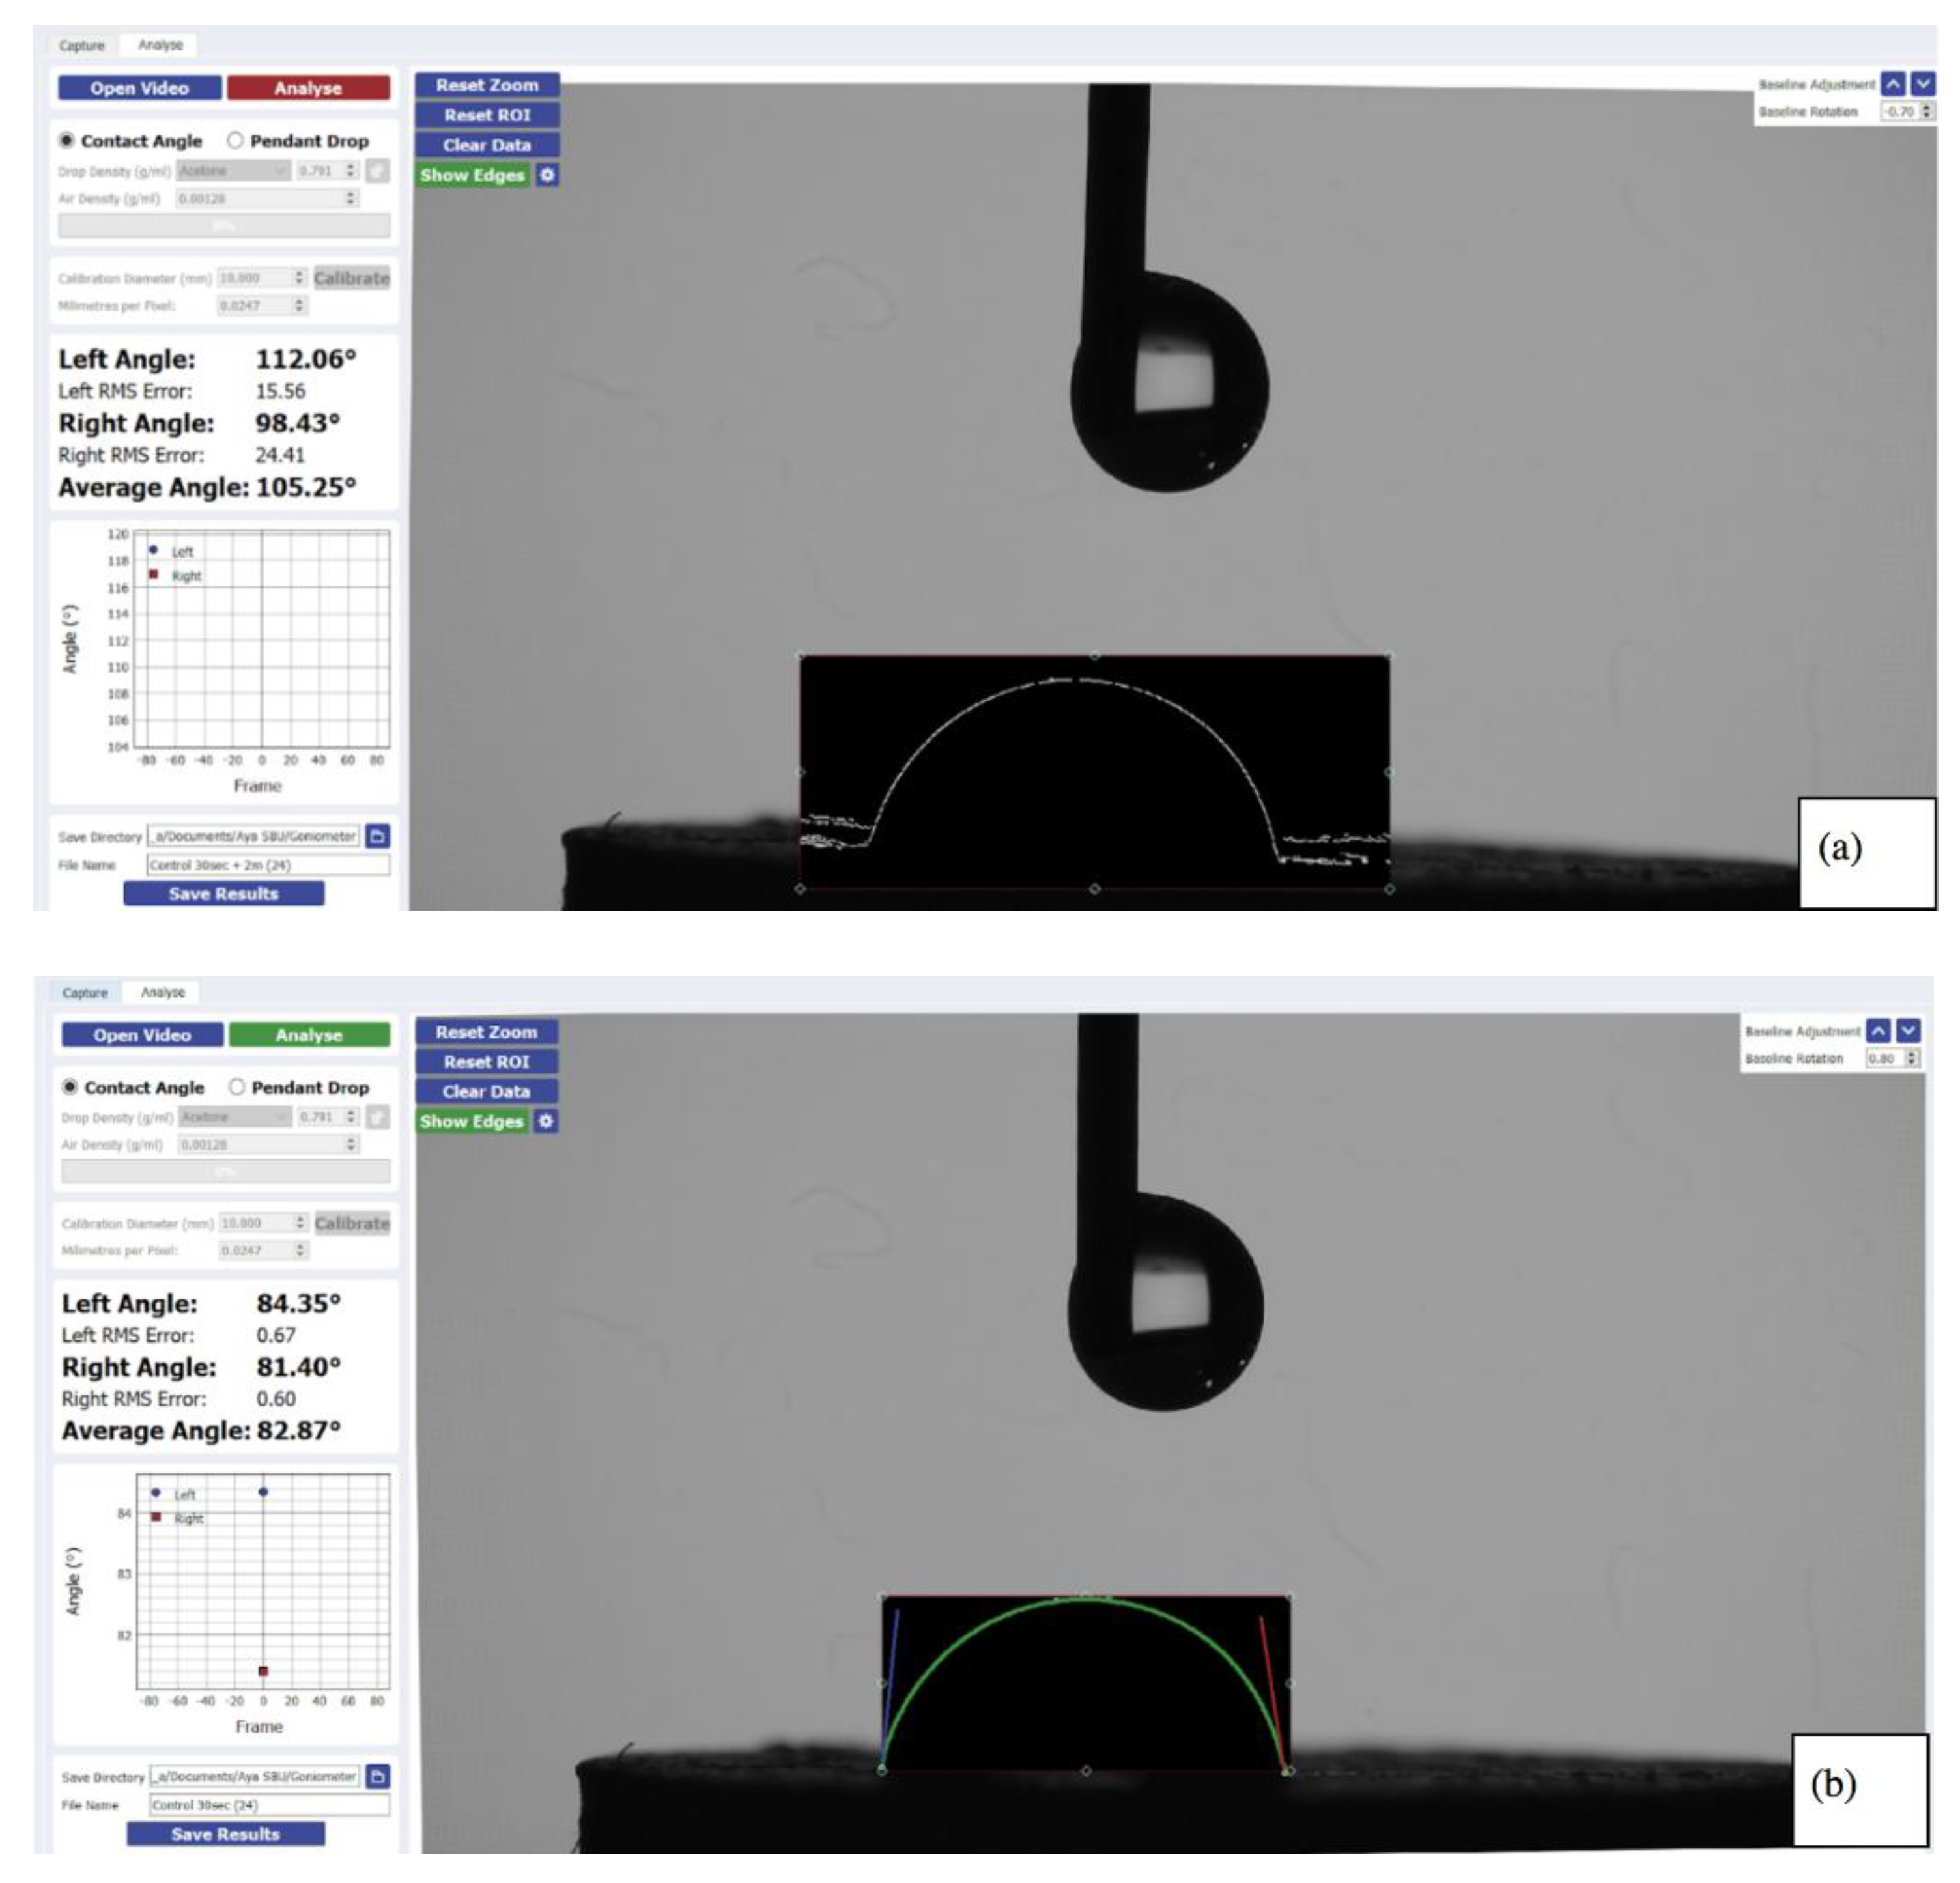Raise baseline with up arrow, bottom window
Image resolution: width=1960 pixels, height=1883 pixels.
point(1879,1030)
